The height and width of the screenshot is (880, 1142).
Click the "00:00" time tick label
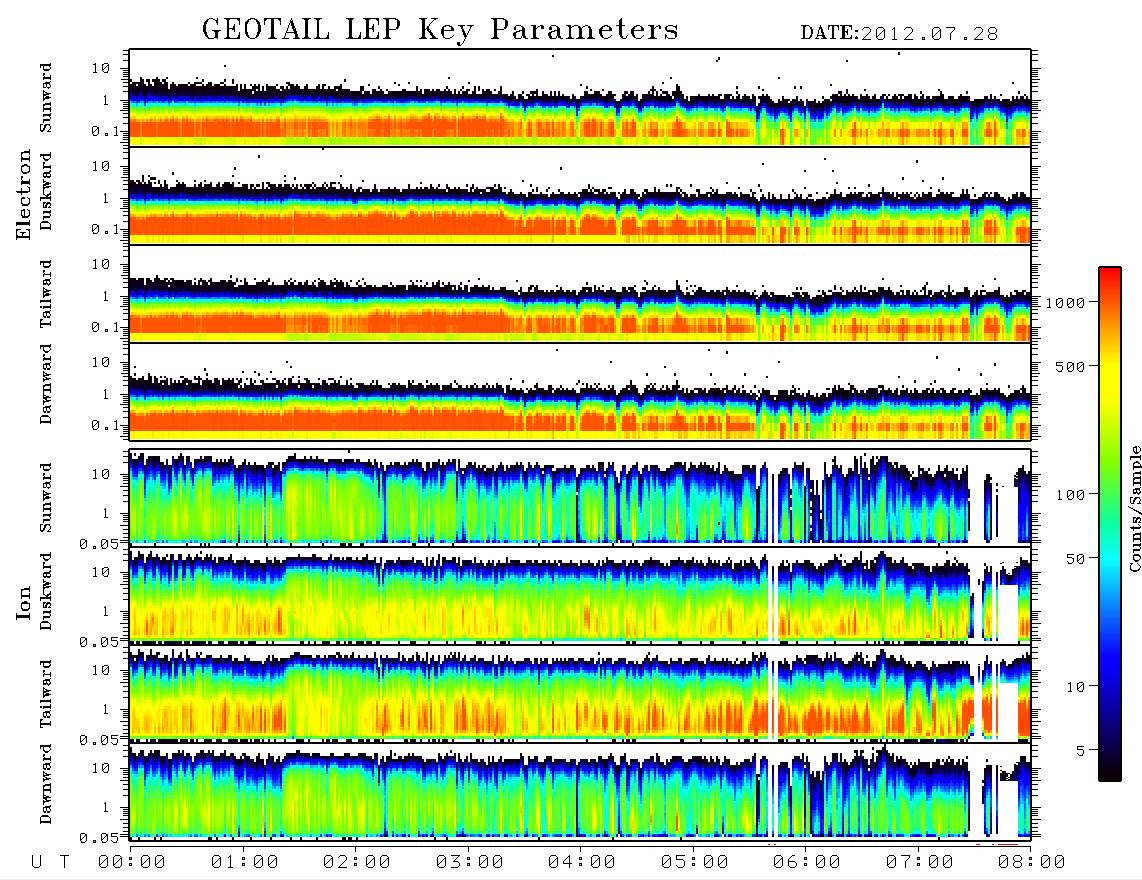[132, 862]
